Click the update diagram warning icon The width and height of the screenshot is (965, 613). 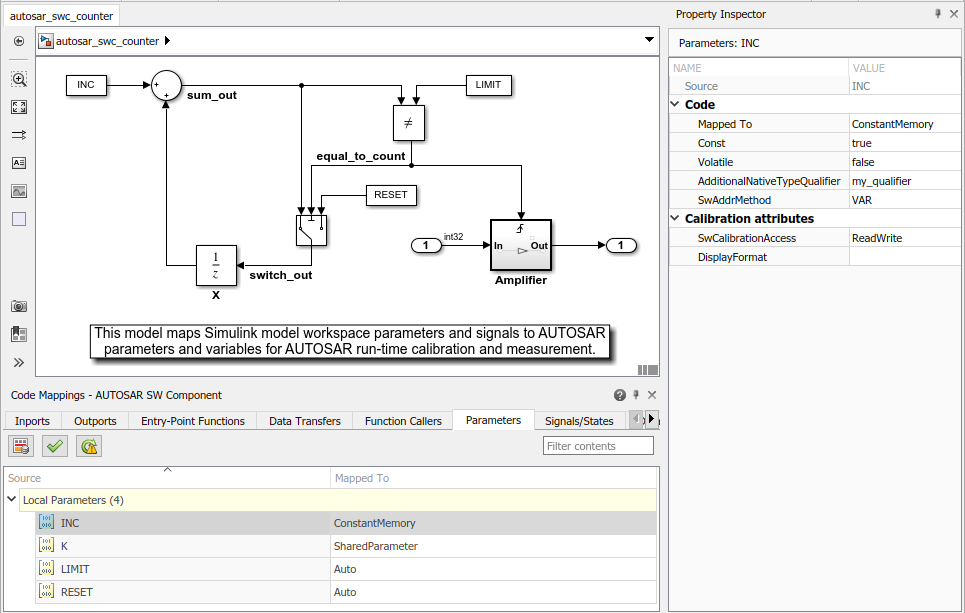89,446
